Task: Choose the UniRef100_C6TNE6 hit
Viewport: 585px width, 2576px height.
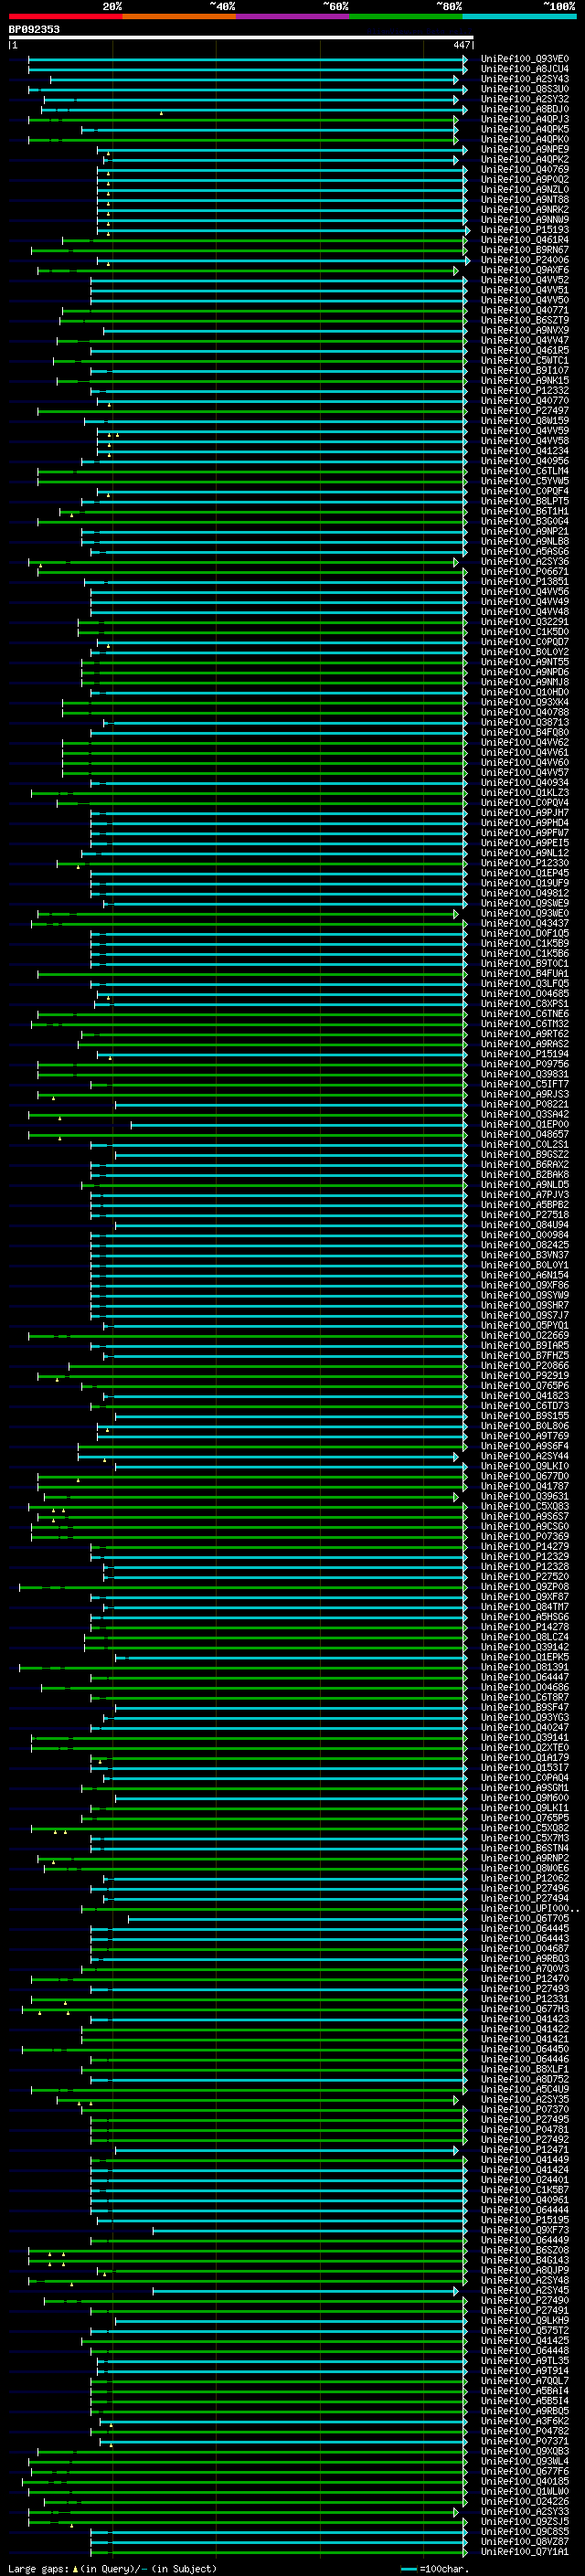Action: coord(524,1014)
